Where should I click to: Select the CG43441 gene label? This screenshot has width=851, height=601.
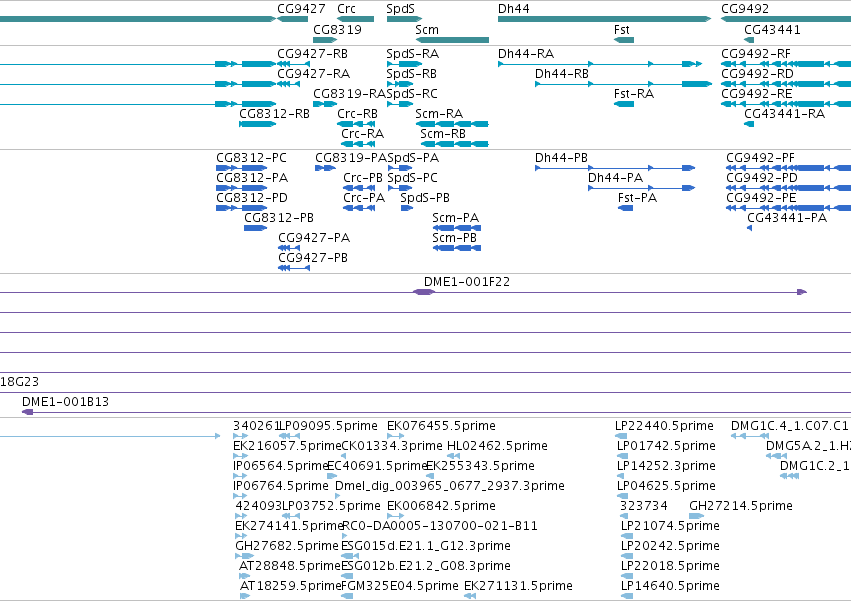[x=772, y=29]
